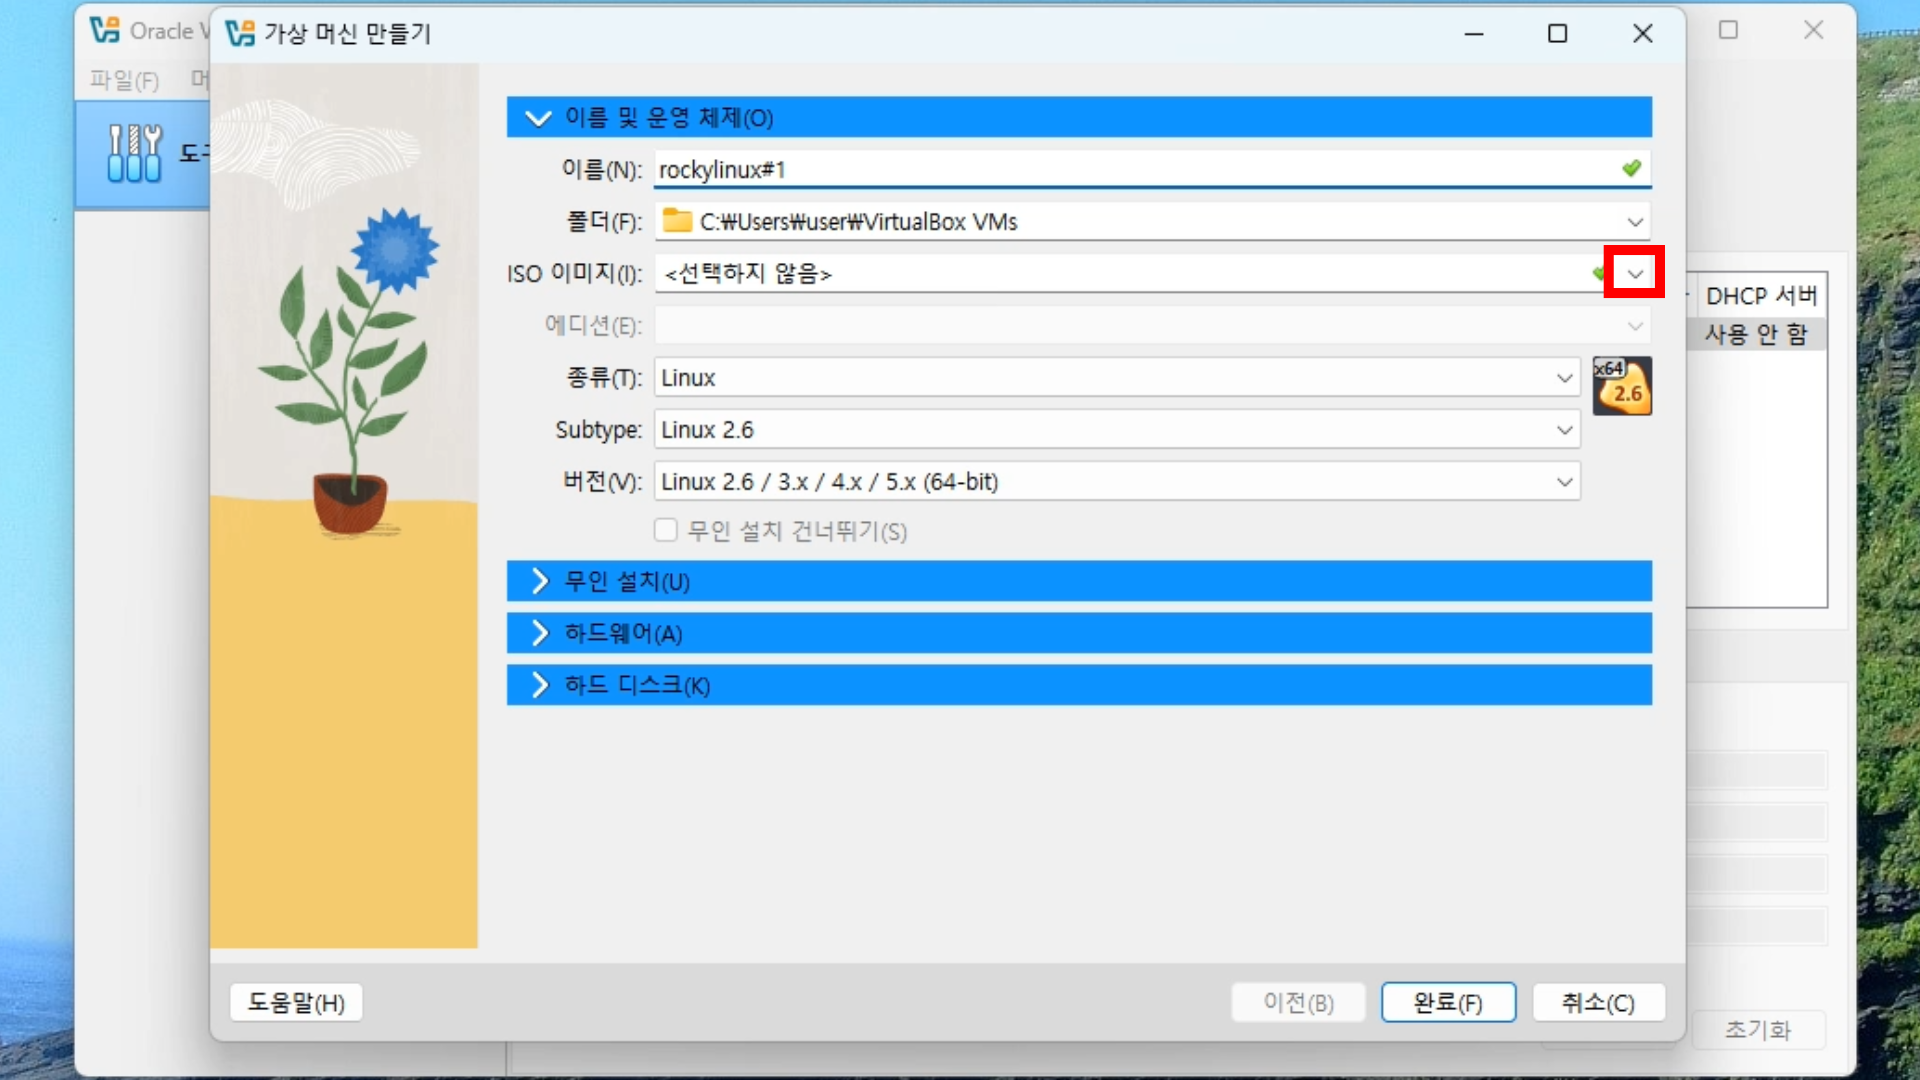Open the ISO image dropdown arrow

(x=1634, y=273)
